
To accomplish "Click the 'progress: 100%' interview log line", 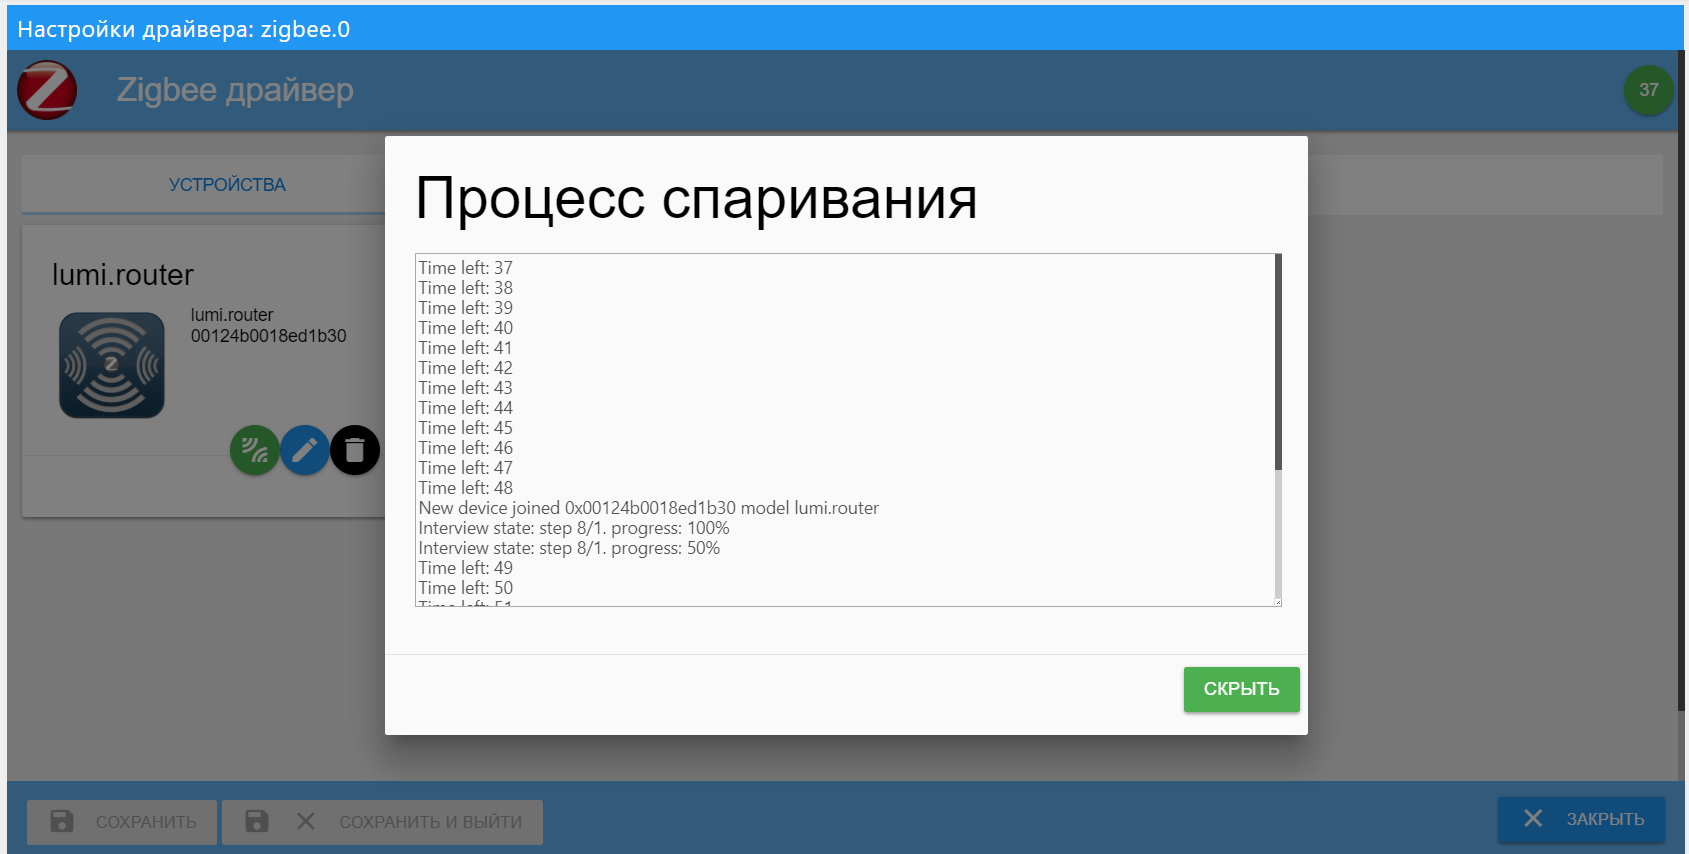I will (x=574, y=528).
